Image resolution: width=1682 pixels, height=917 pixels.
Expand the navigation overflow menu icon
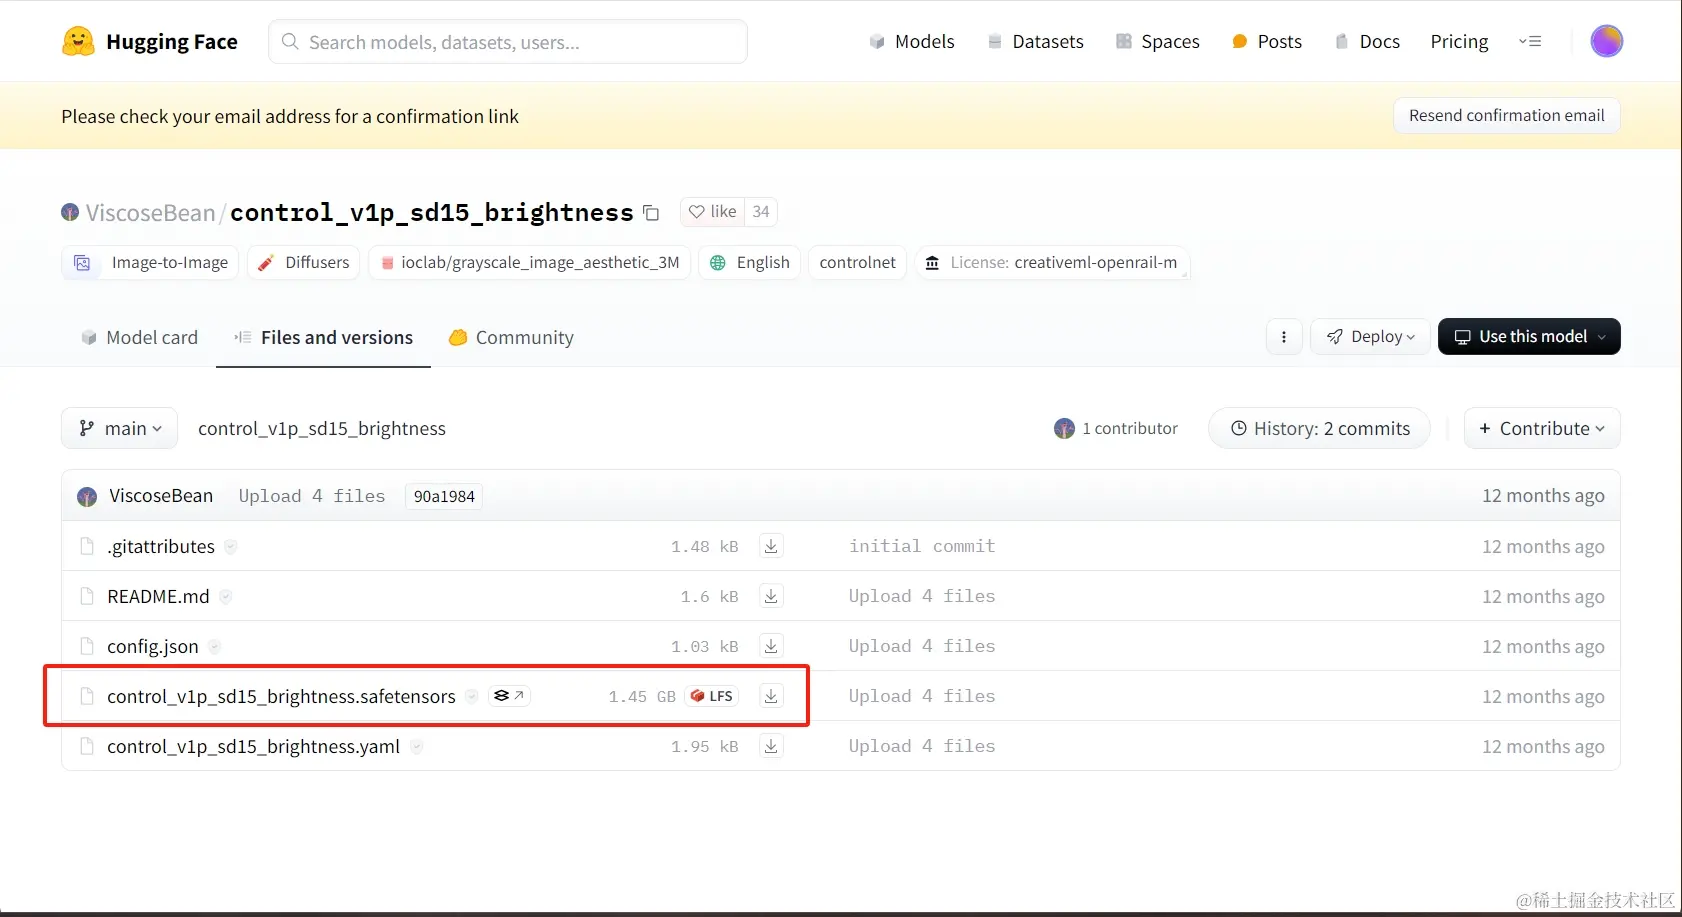(x=1530, y=41)
